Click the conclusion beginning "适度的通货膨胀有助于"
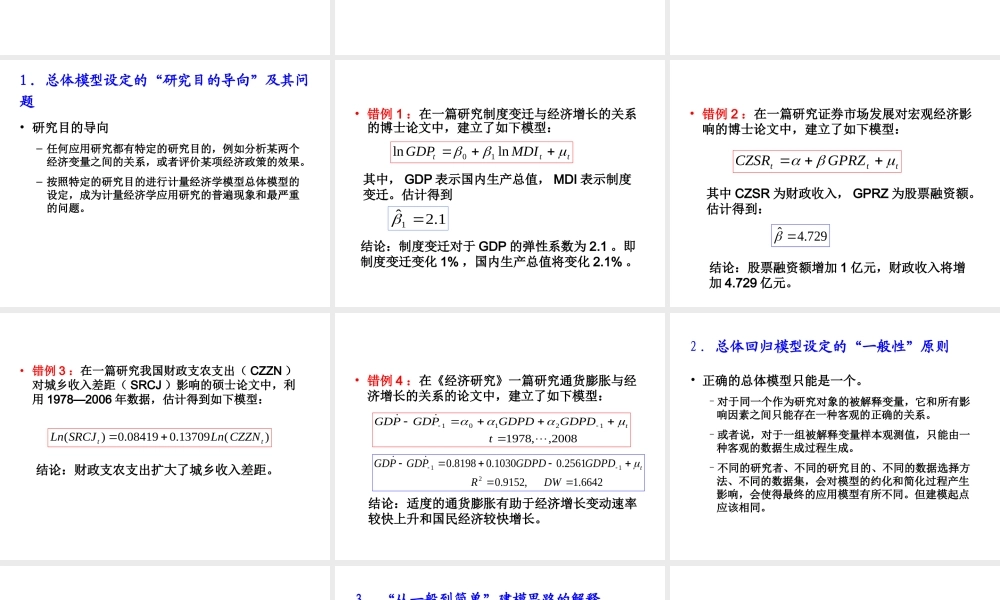Viewport: 1000px width, 600px height. pyautogui.click(x=502, y=511)
